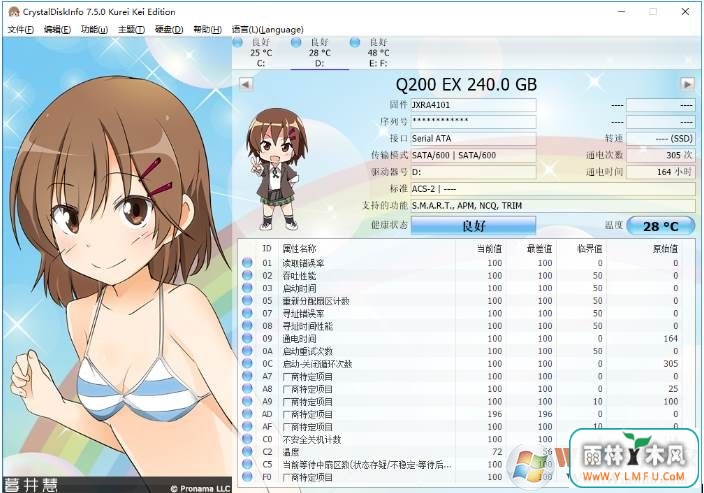Click the next disk arrow button
704x493 pixels.
(687, 84)
